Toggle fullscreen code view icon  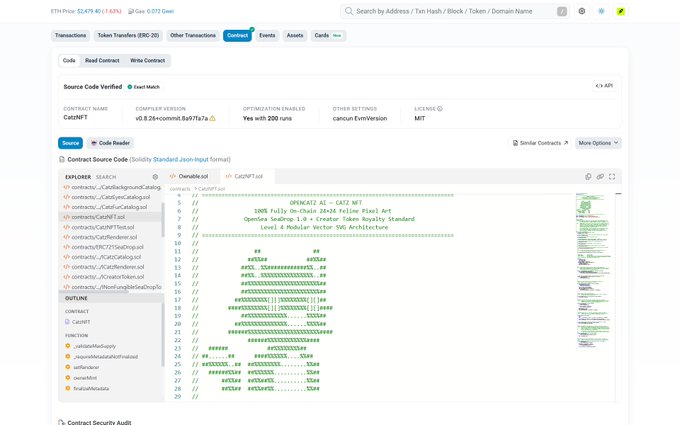[x=612, y=177]
